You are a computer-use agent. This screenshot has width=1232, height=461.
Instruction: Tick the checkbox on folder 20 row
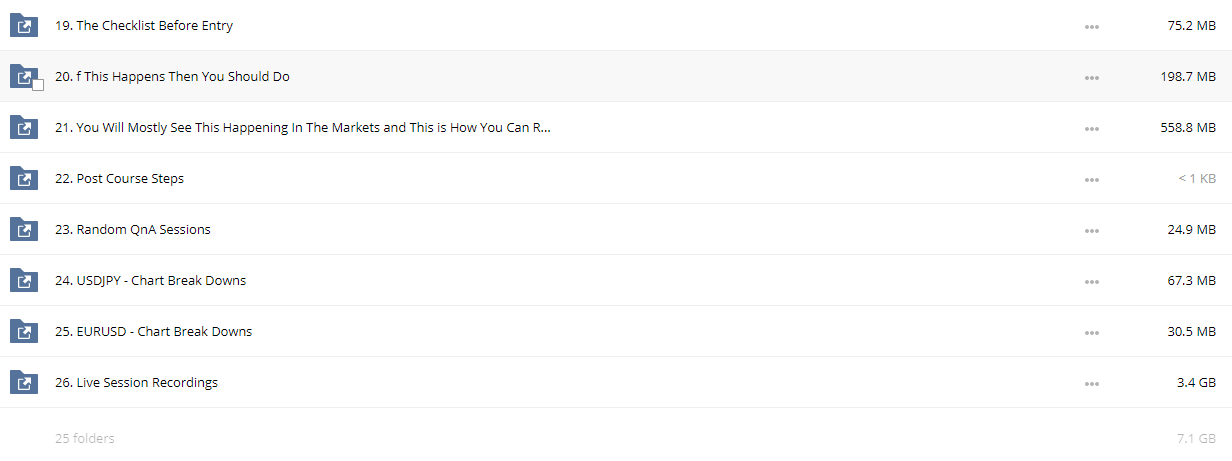38,85
